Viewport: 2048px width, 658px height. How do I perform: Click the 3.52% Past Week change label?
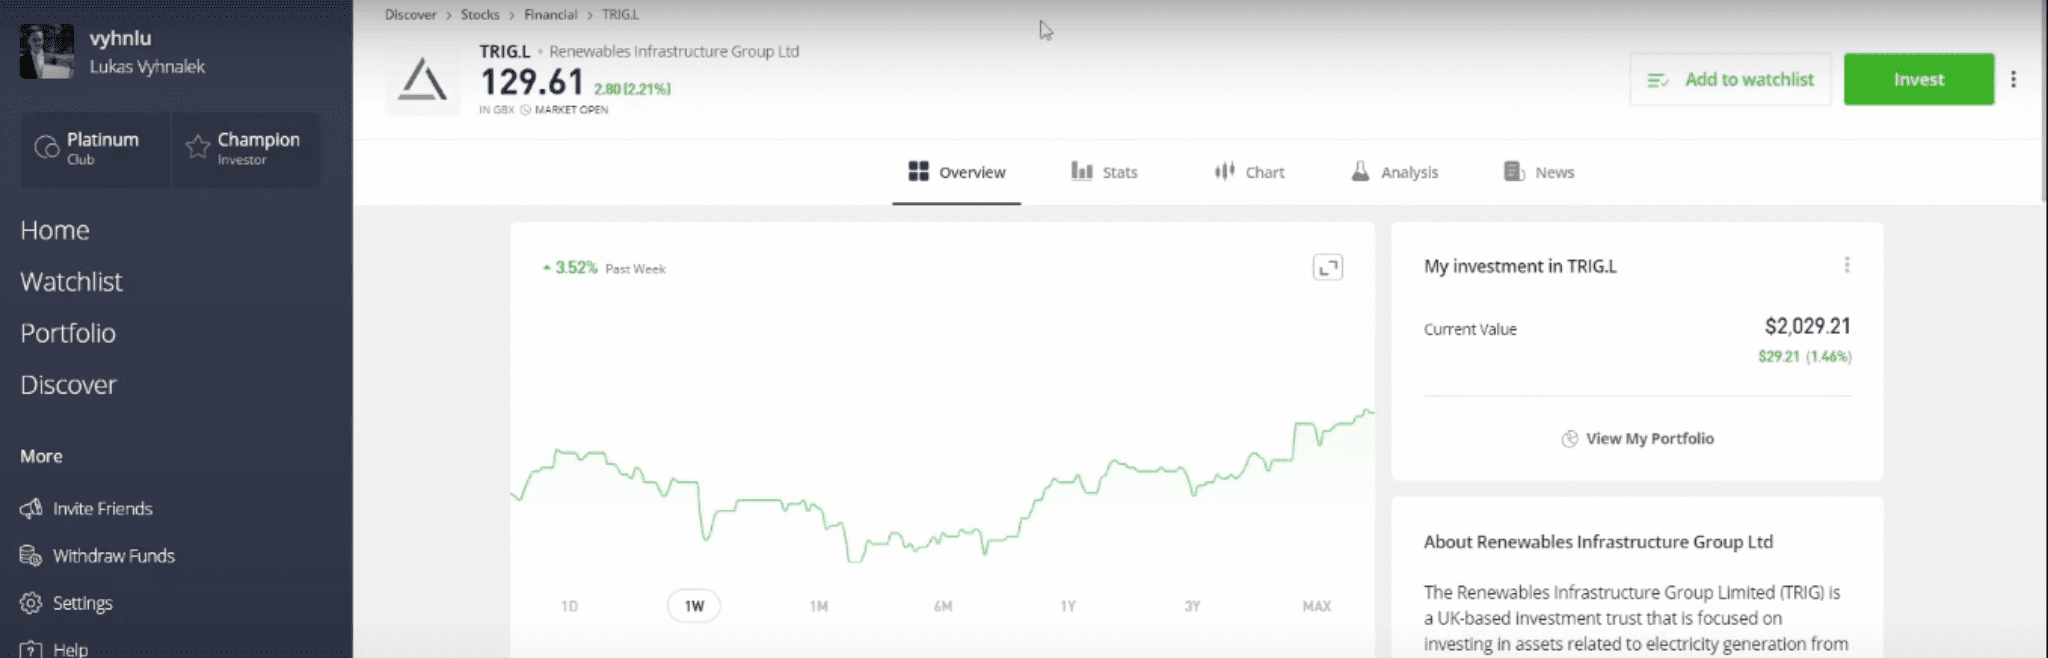point(604,268)
